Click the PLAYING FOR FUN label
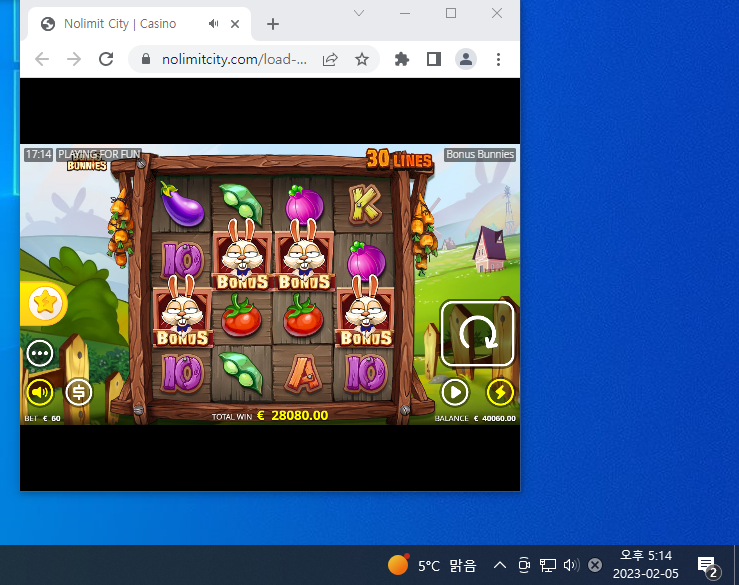The height and width of the screenshot is (585, 739). 99,154
